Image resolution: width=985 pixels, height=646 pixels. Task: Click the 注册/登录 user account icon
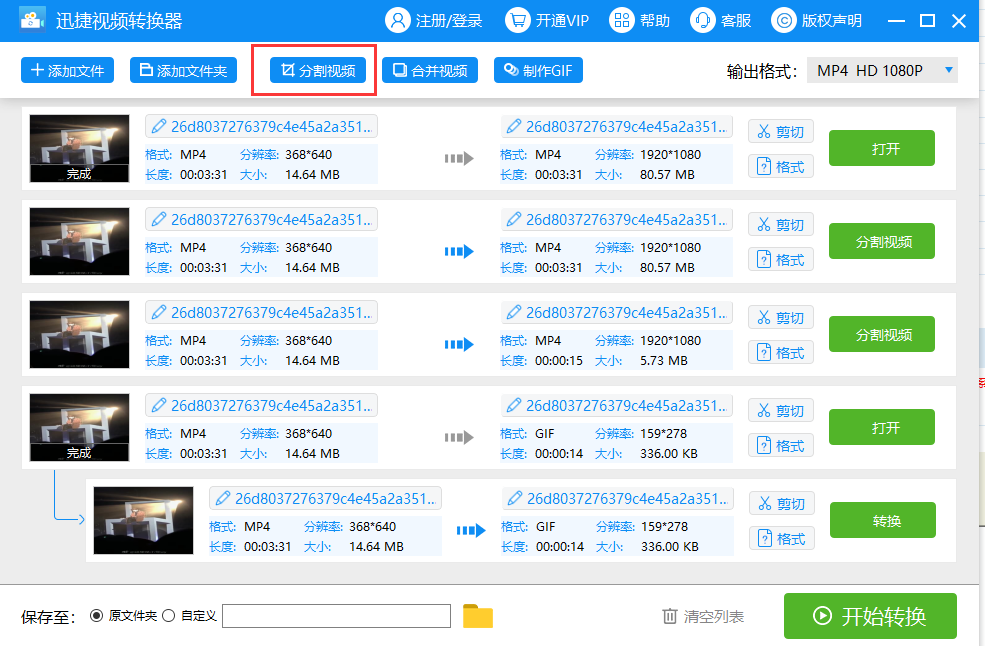click(398, 20)
